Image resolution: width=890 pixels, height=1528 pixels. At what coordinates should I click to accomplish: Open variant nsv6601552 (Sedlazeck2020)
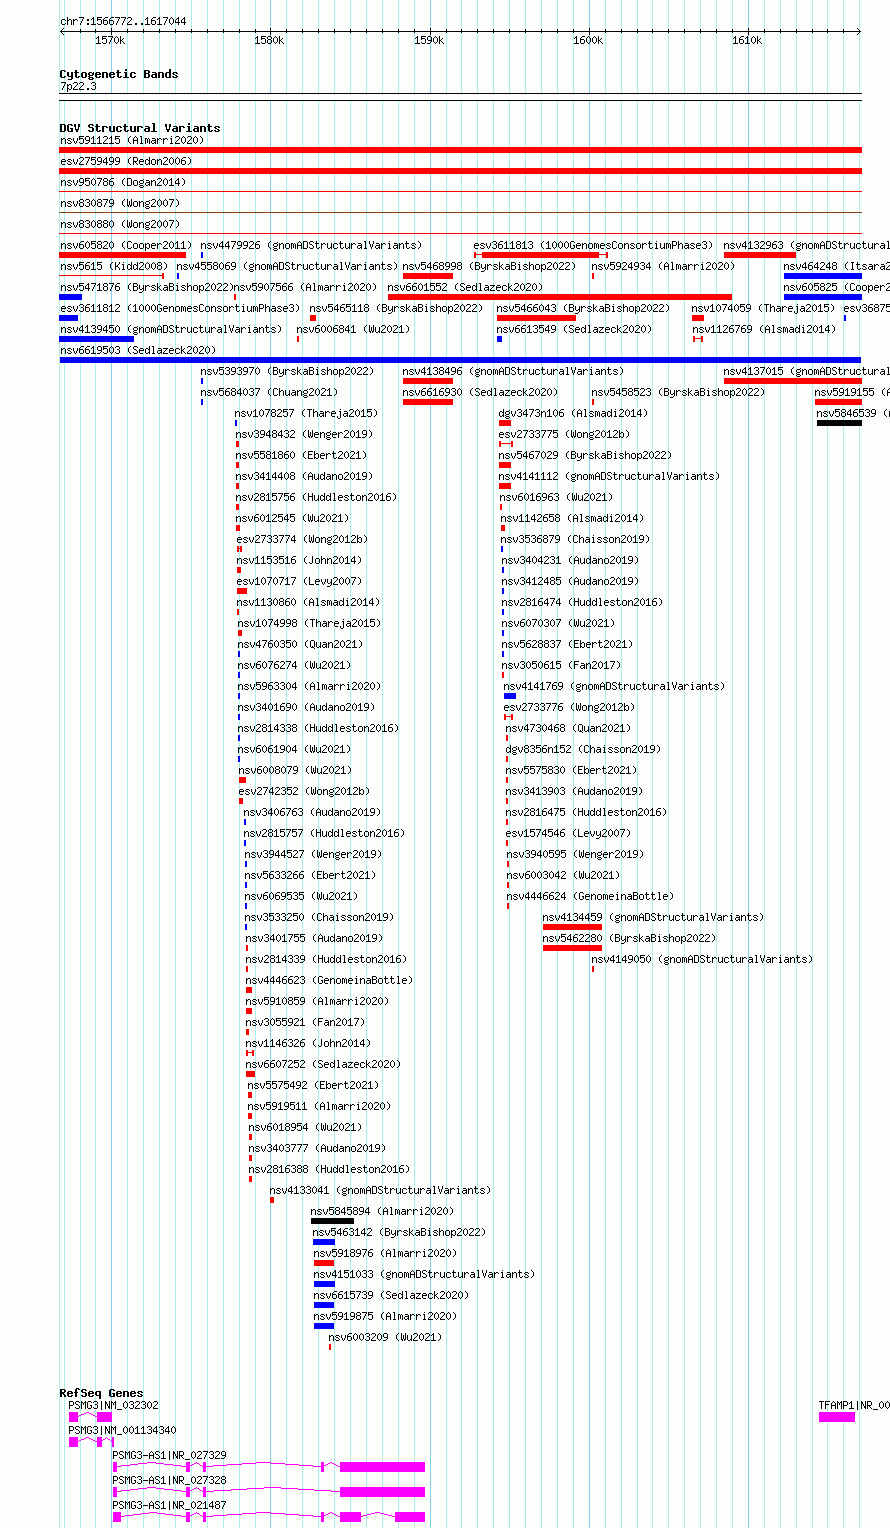pyautogui.click(x=466, y=287)
